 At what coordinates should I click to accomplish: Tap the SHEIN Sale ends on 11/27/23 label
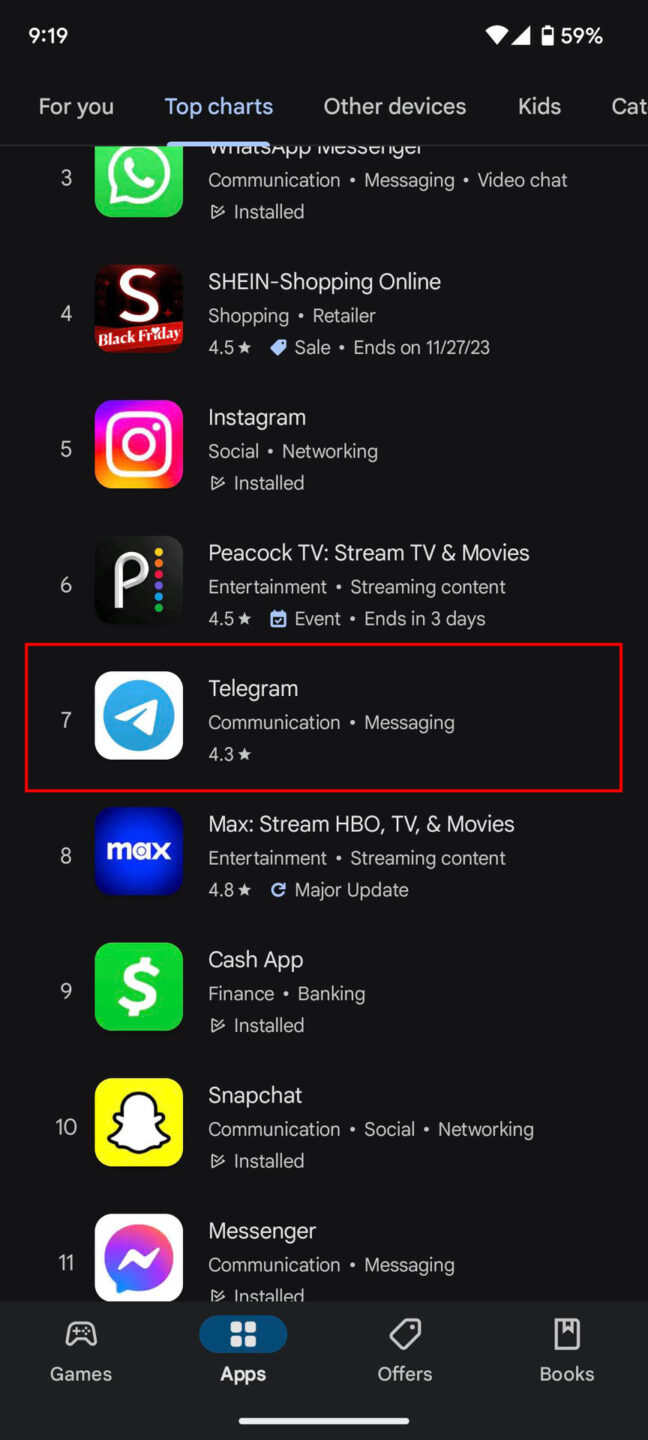click(380, 347)
